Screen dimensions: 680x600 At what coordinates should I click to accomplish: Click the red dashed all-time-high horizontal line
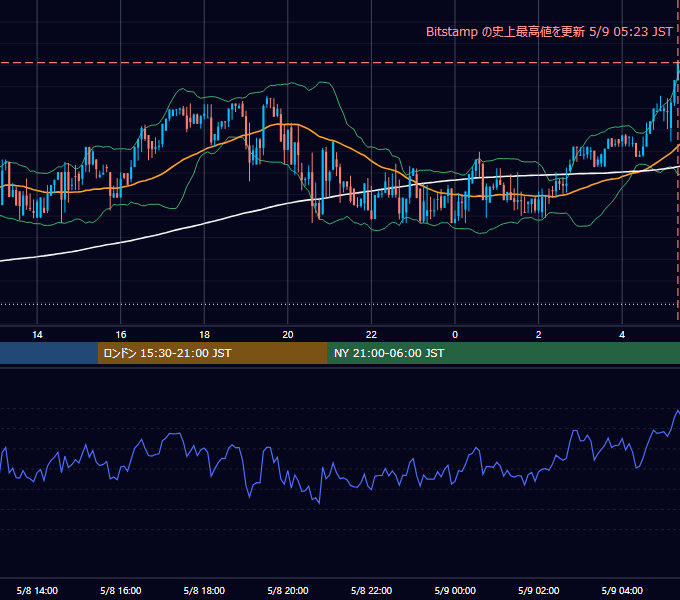point(338,63)
